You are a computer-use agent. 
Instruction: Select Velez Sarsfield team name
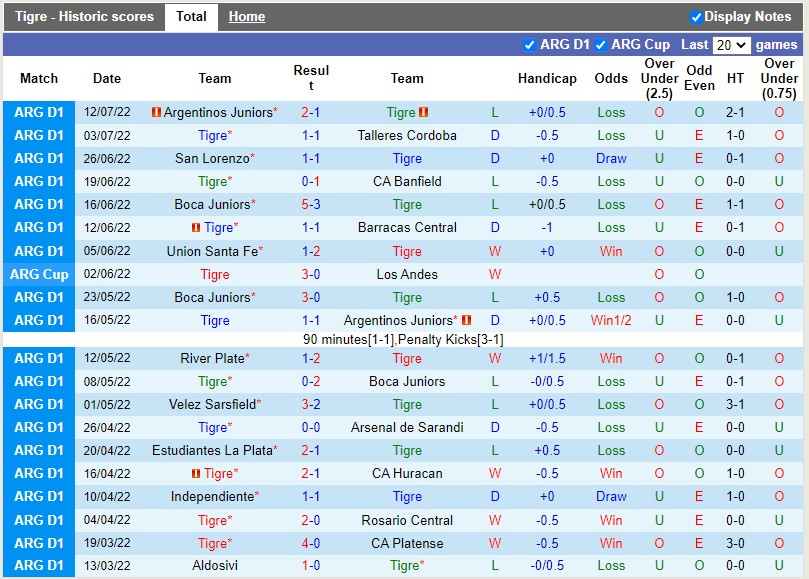[x=212, y=405]
